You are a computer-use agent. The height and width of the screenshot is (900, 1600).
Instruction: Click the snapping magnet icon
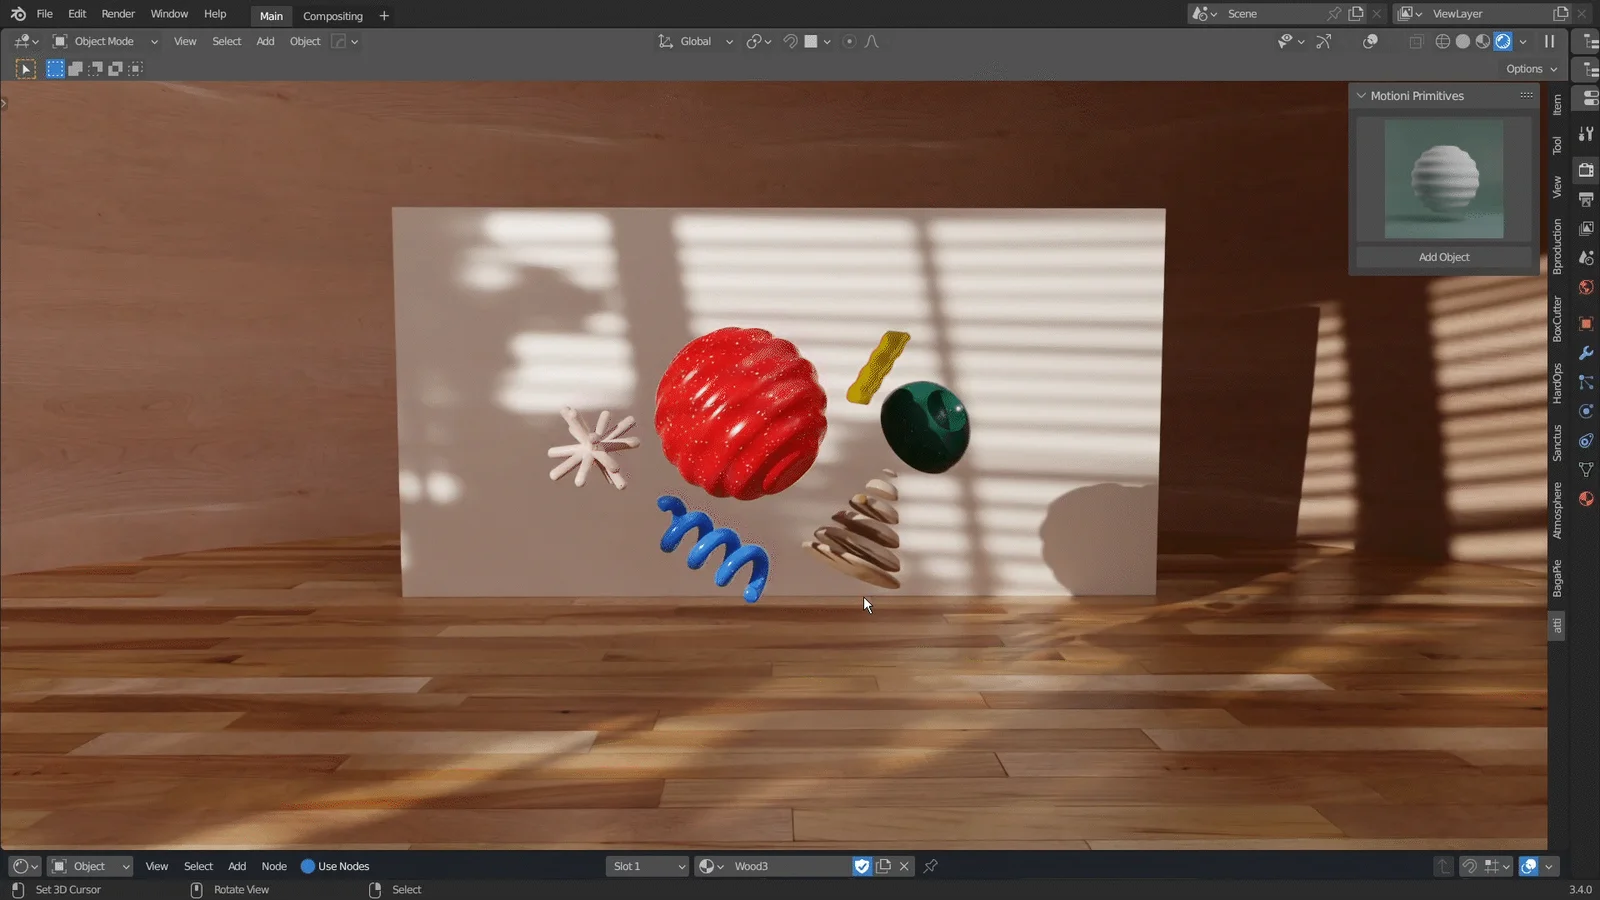point(790,41)
